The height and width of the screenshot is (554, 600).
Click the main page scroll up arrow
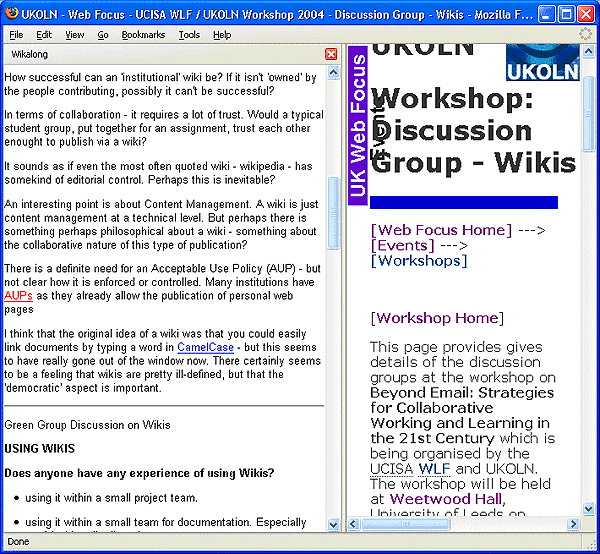point(589,51)
